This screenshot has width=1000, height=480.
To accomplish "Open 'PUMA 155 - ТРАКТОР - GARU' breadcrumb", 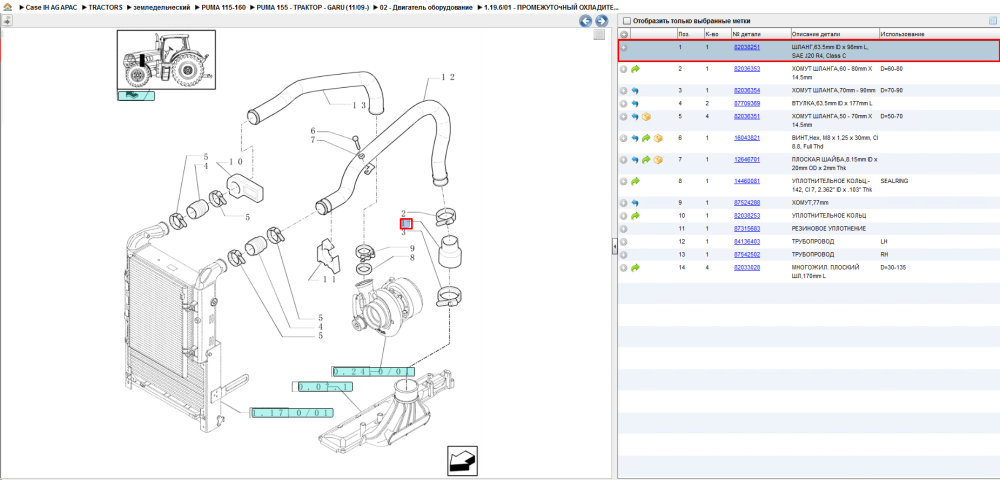I will pos(313,7).
